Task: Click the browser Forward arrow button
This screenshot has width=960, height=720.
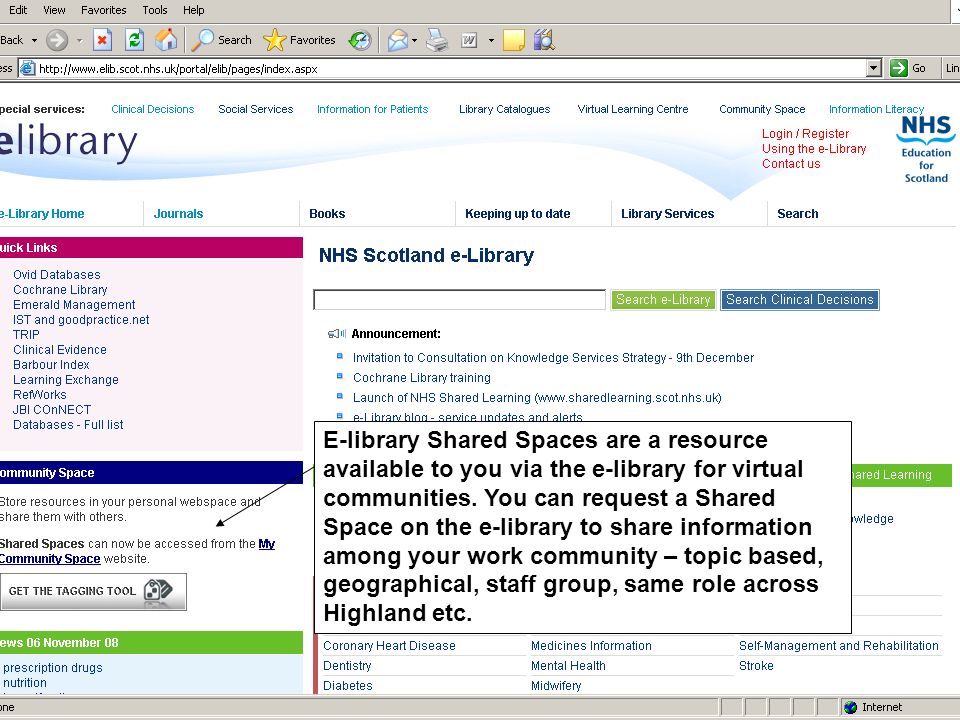Action: coord(57,40)
